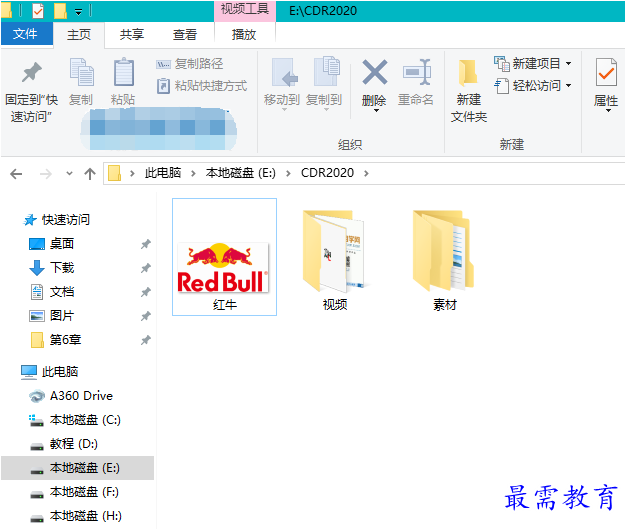
Task: Expand chevron after This PC breadcrumb
Action: (193, 173)
